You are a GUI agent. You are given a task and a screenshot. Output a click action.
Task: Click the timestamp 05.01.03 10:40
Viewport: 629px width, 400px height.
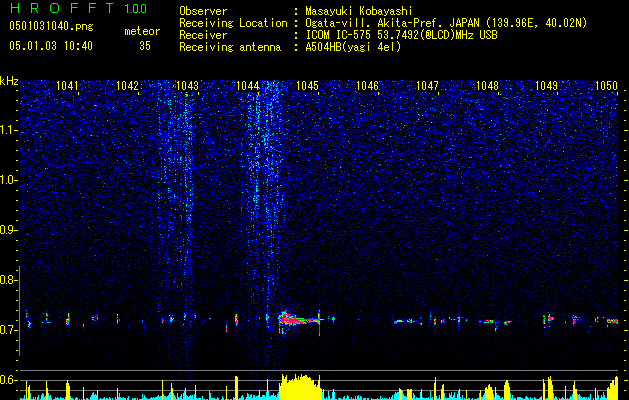click(51, 46)
